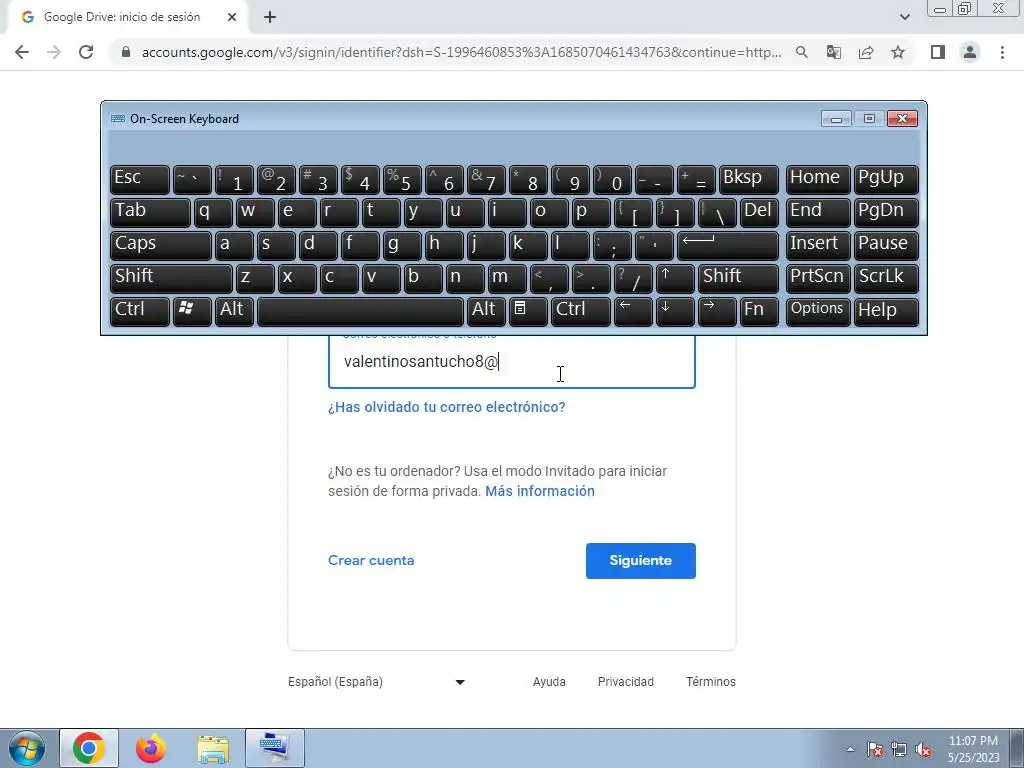Tap the @ 2 key on On-Screen Keyboard
This screenshot has width=1024, height=768.
276,179
